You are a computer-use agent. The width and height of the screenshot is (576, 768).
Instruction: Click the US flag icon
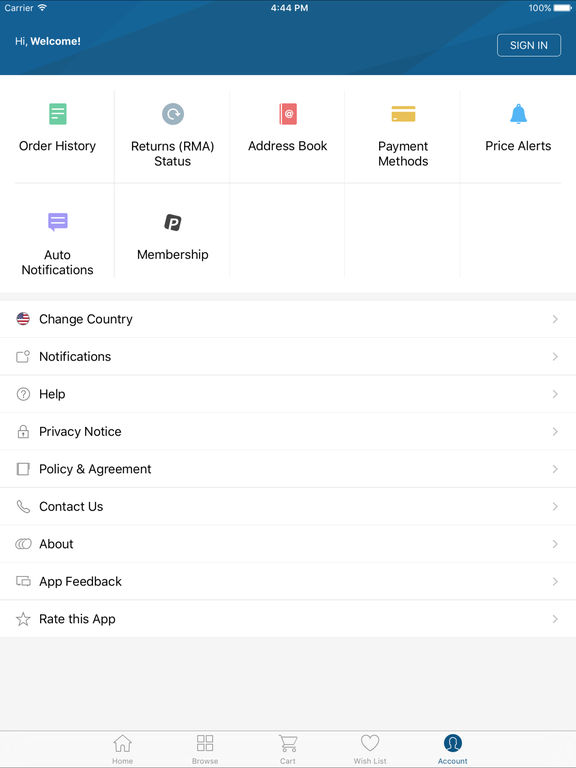(x=23, y=319)
